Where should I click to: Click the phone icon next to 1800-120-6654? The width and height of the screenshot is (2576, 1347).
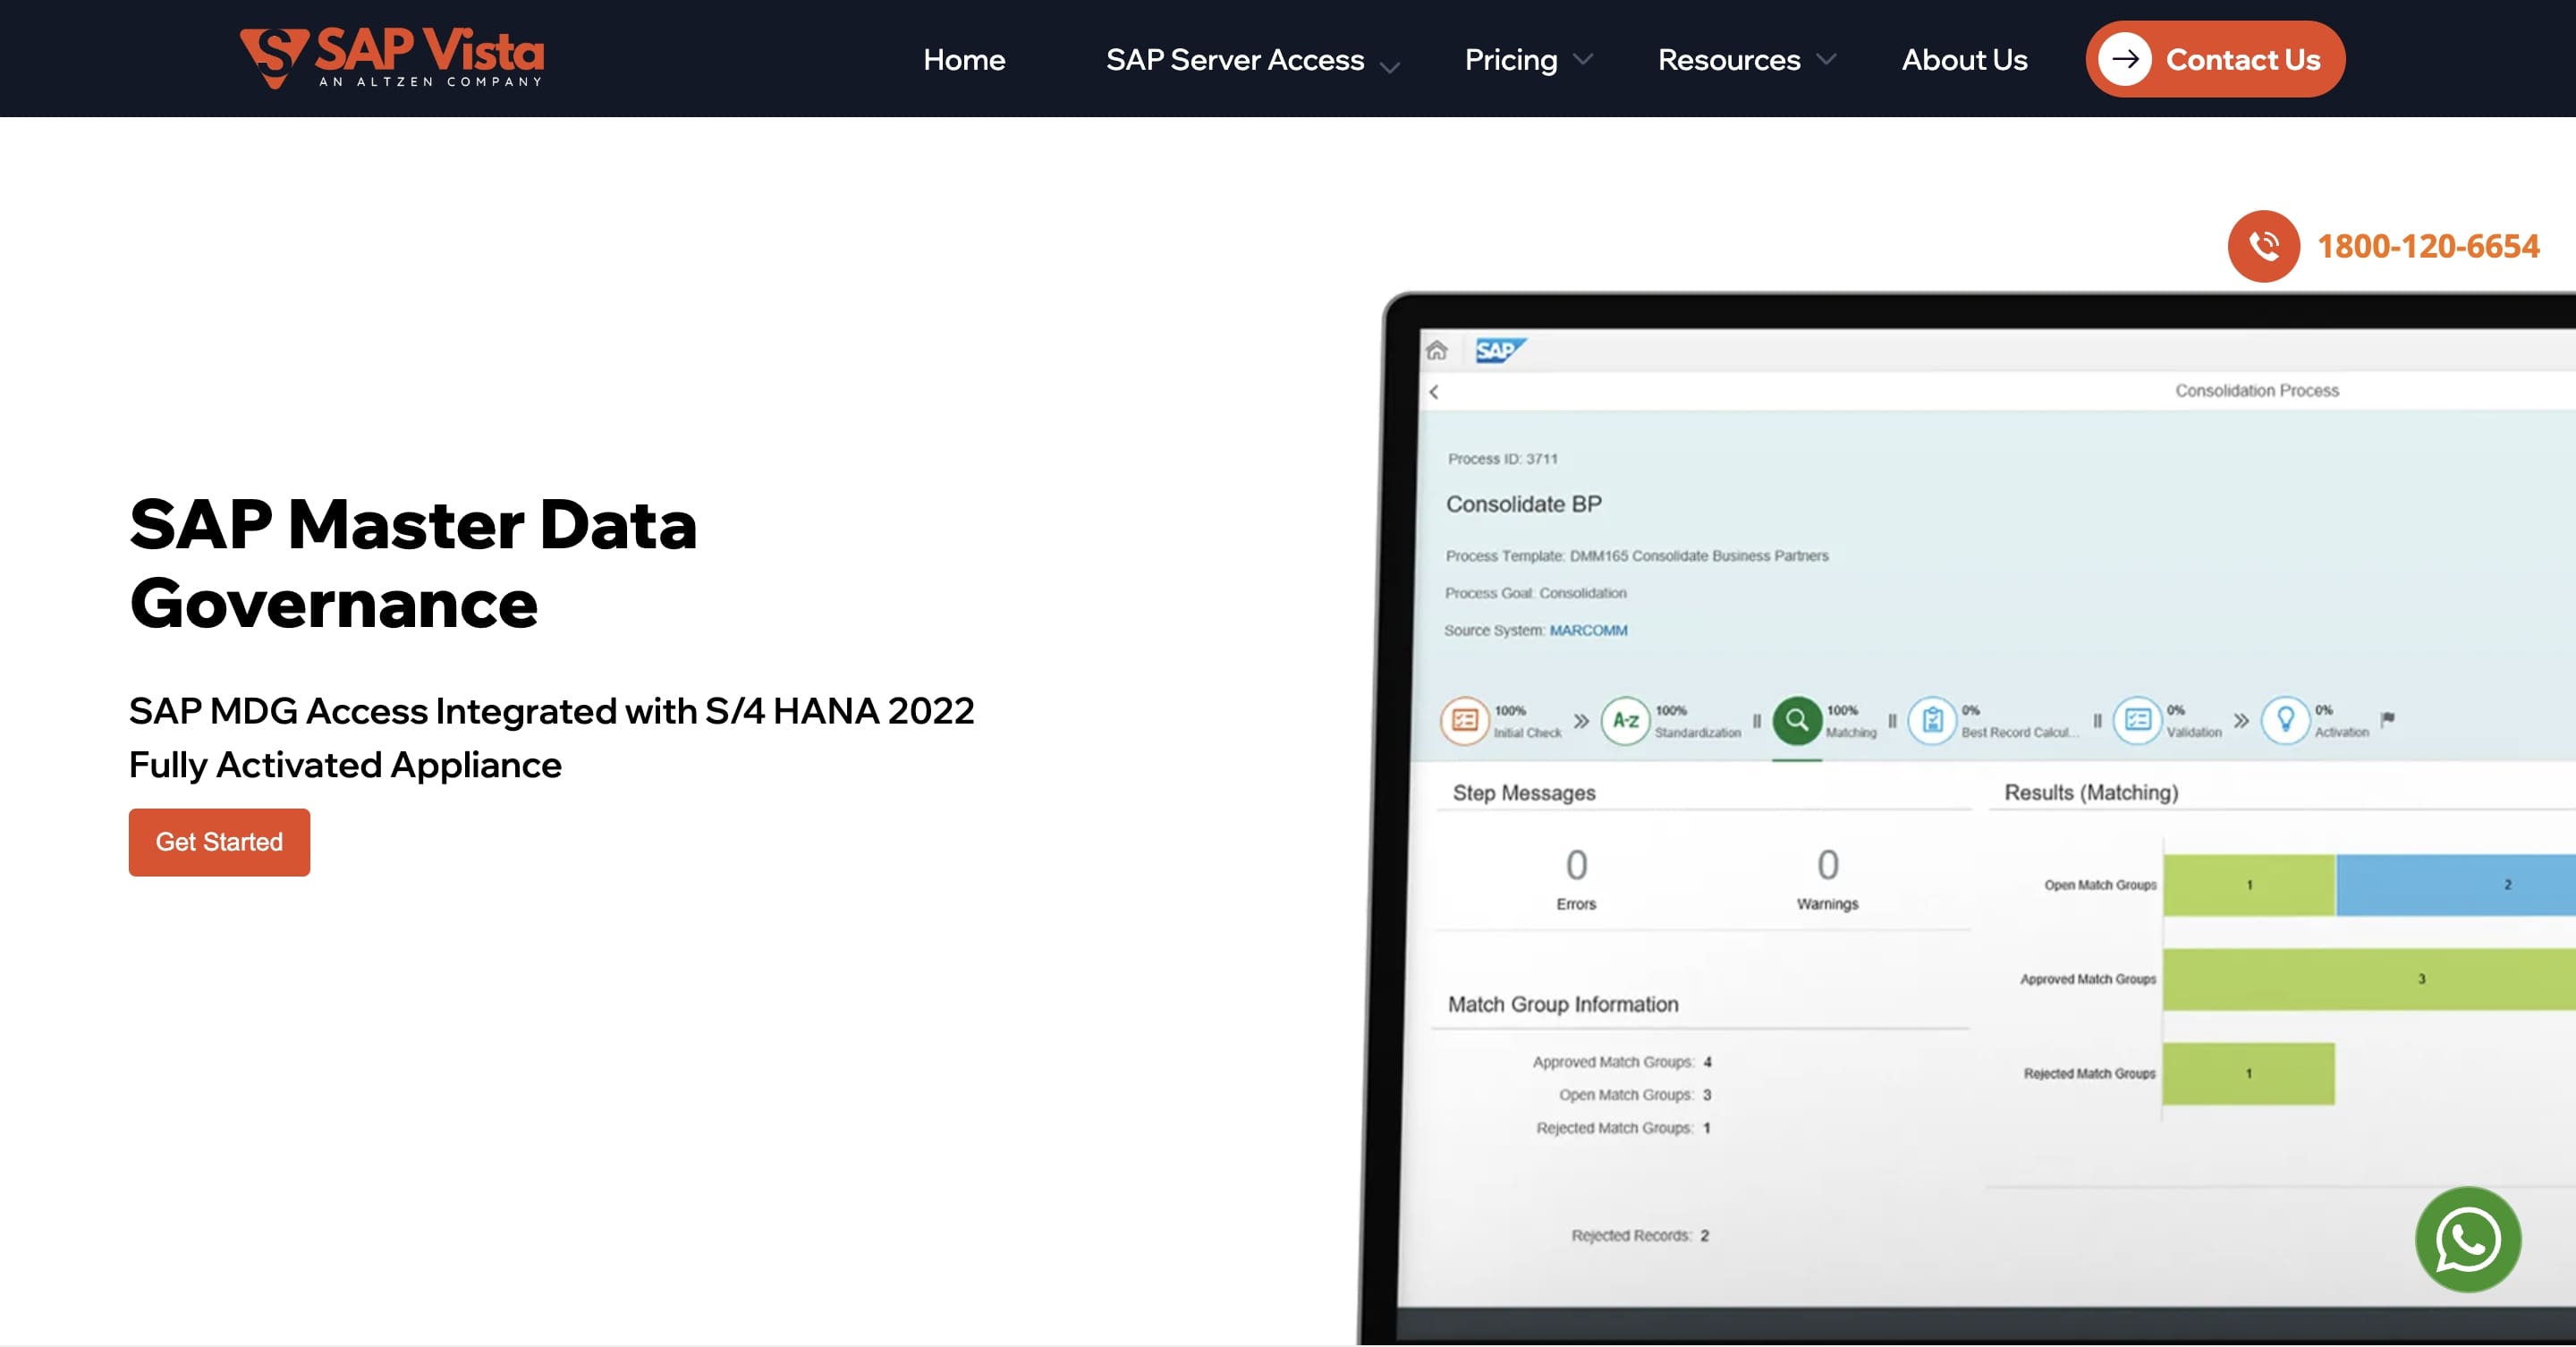[2262, 247]
